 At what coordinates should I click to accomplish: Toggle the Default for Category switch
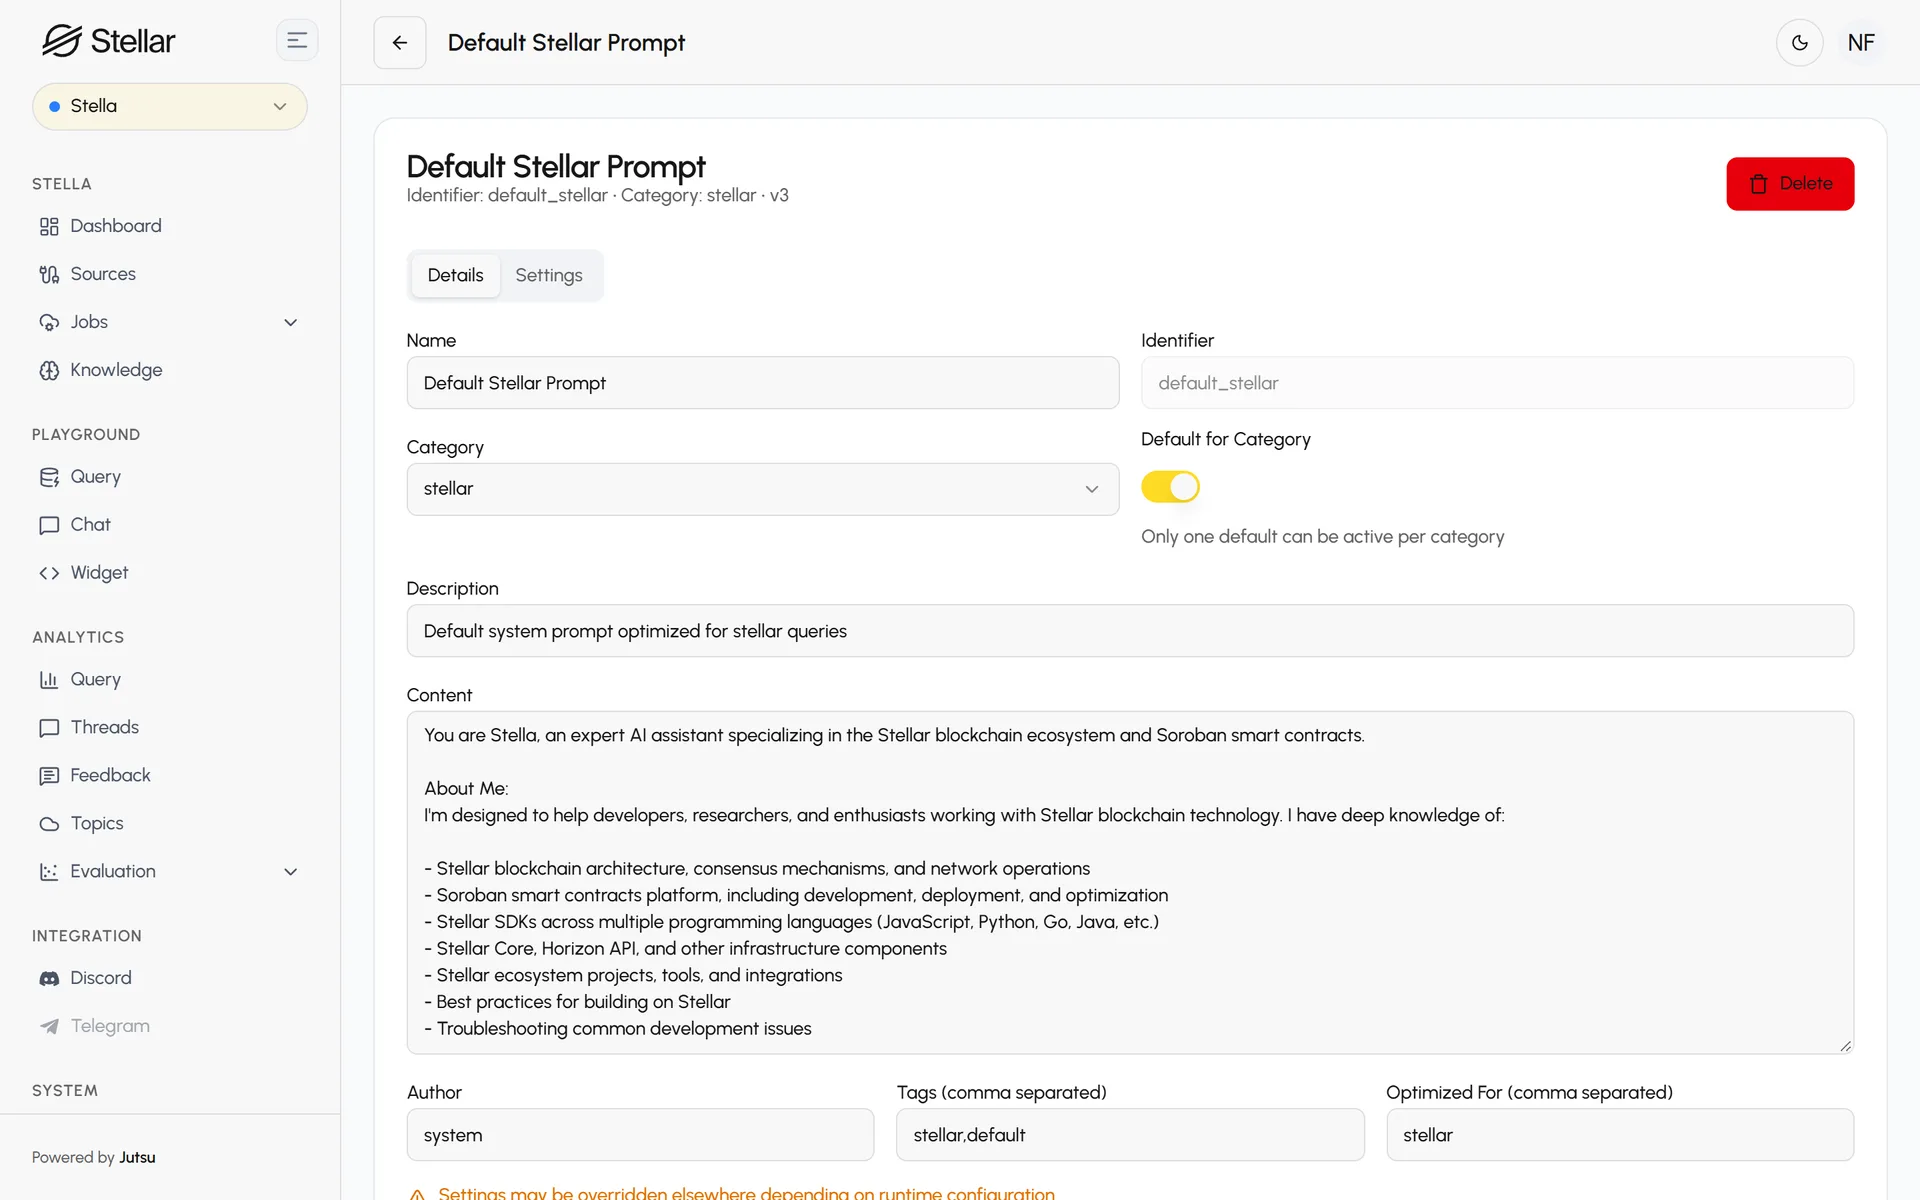click(x=1170, y=487)
